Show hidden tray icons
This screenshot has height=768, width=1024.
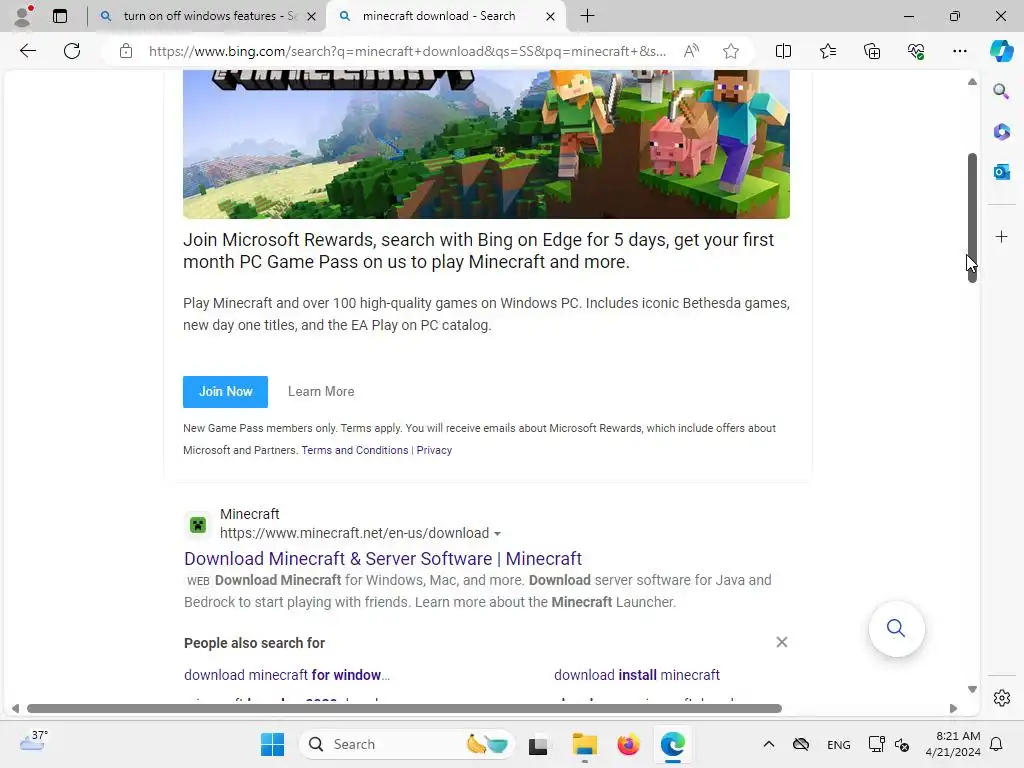(769, 744)
